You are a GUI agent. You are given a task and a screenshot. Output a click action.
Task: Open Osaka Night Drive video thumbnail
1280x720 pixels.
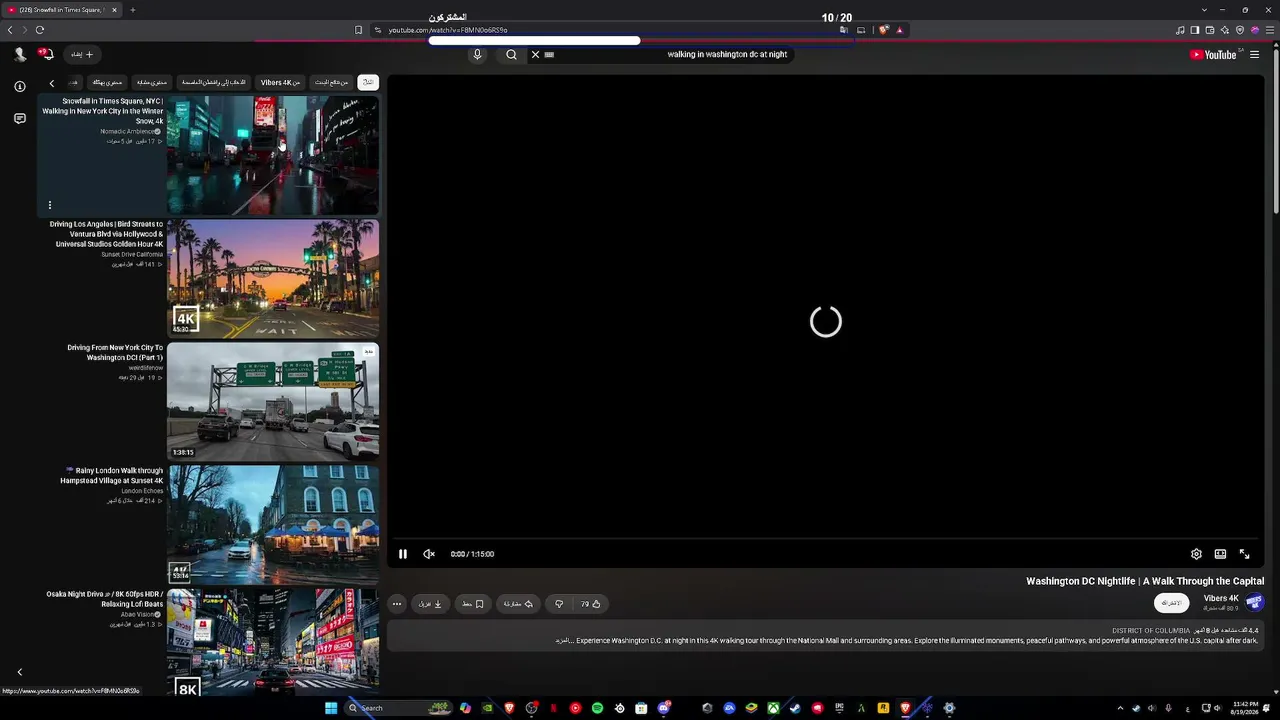pyautogui.click(x=273, y=643)
